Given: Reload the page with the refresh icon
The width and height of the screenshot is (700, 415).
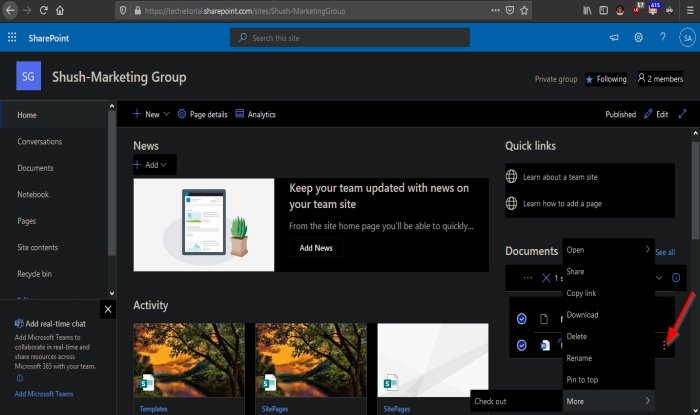Looking at the screenshot, I should 43,10.
